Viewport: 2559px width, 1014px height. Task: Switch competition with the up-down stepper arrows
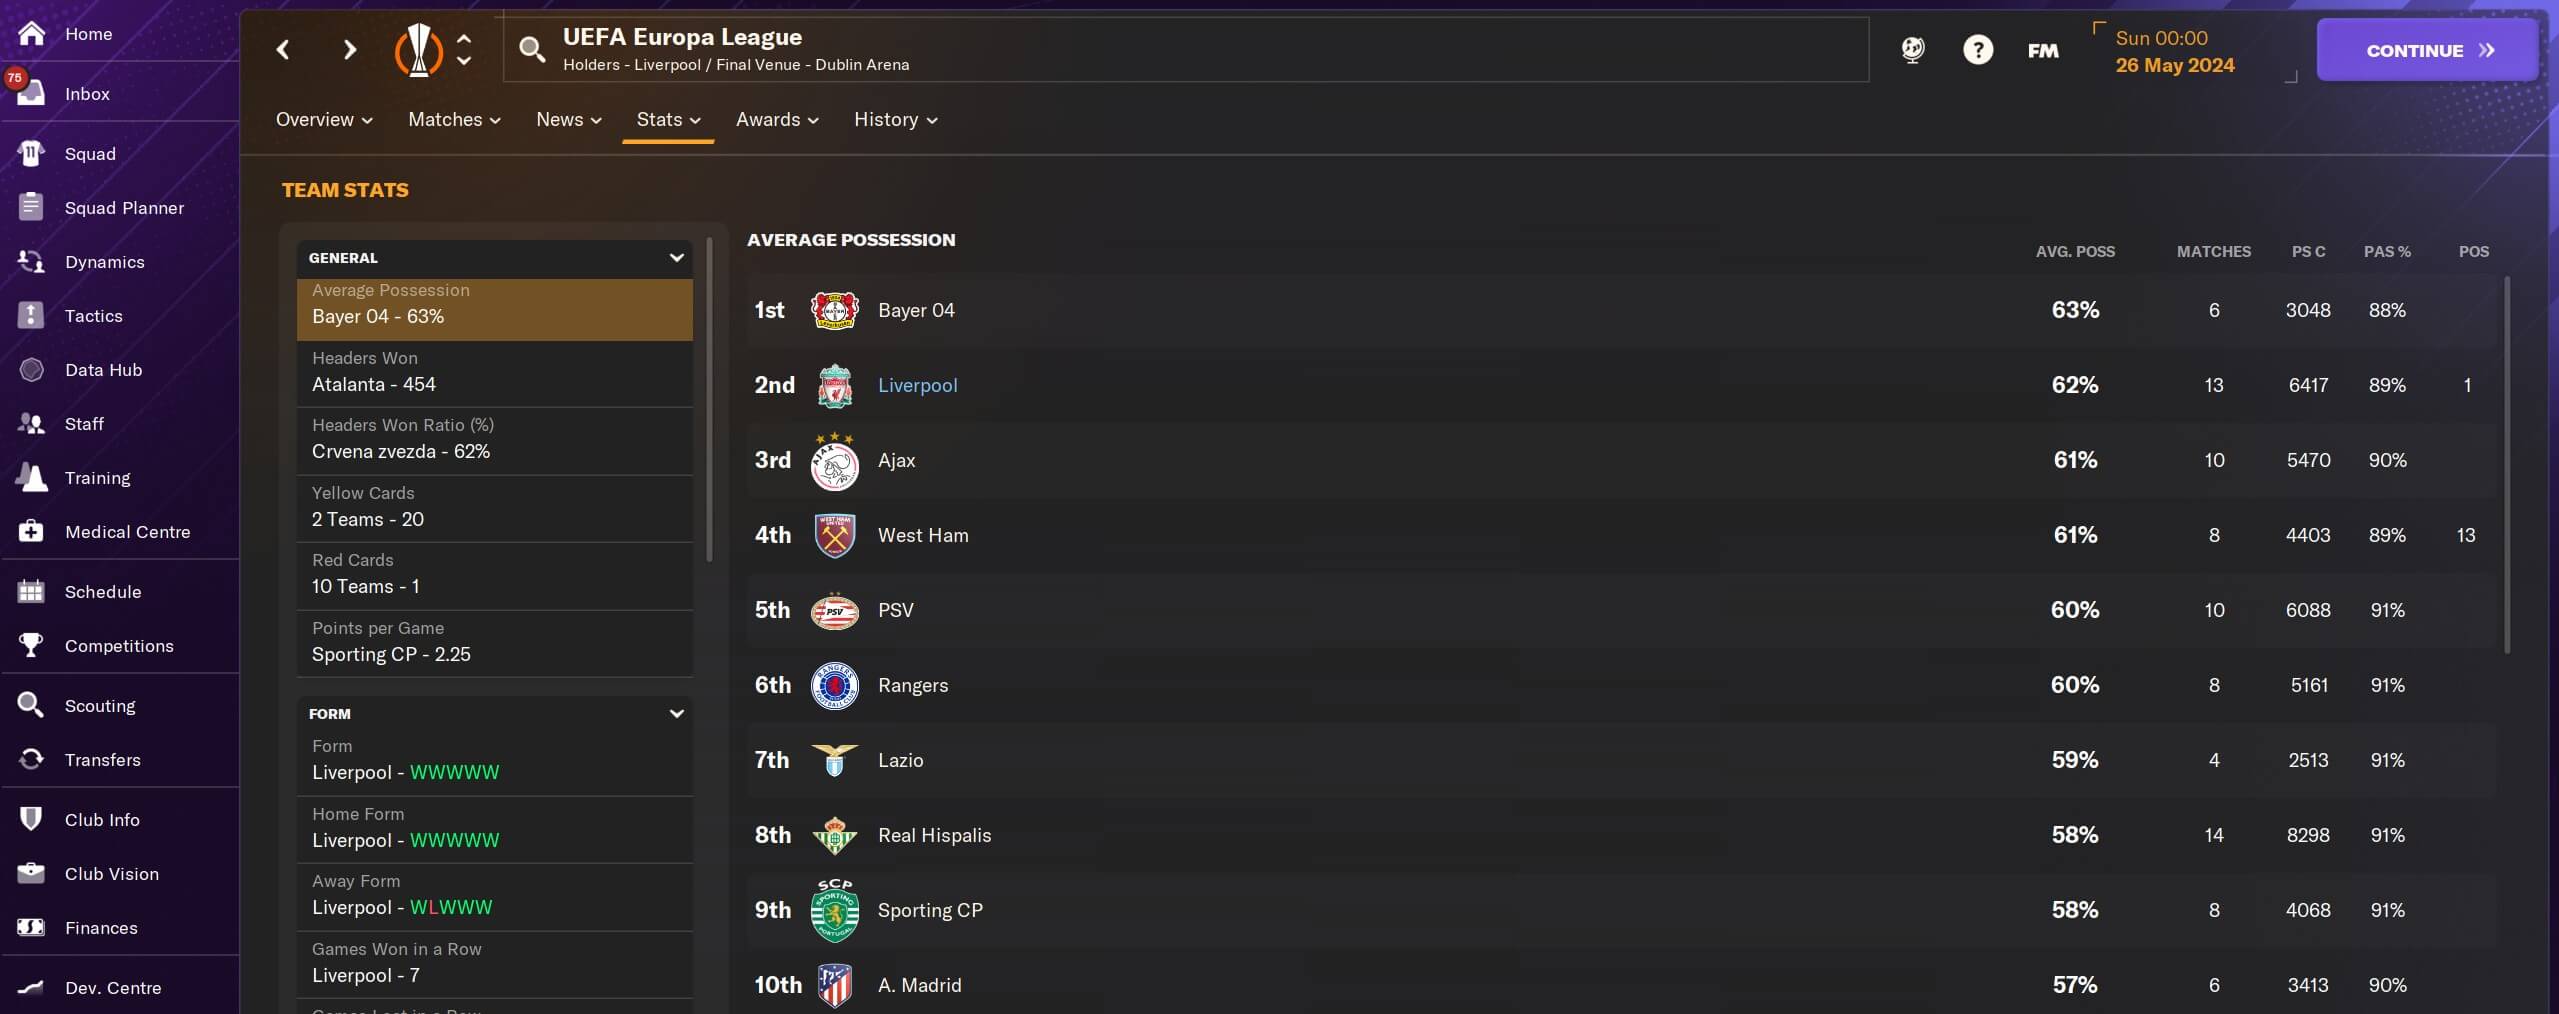464,49
